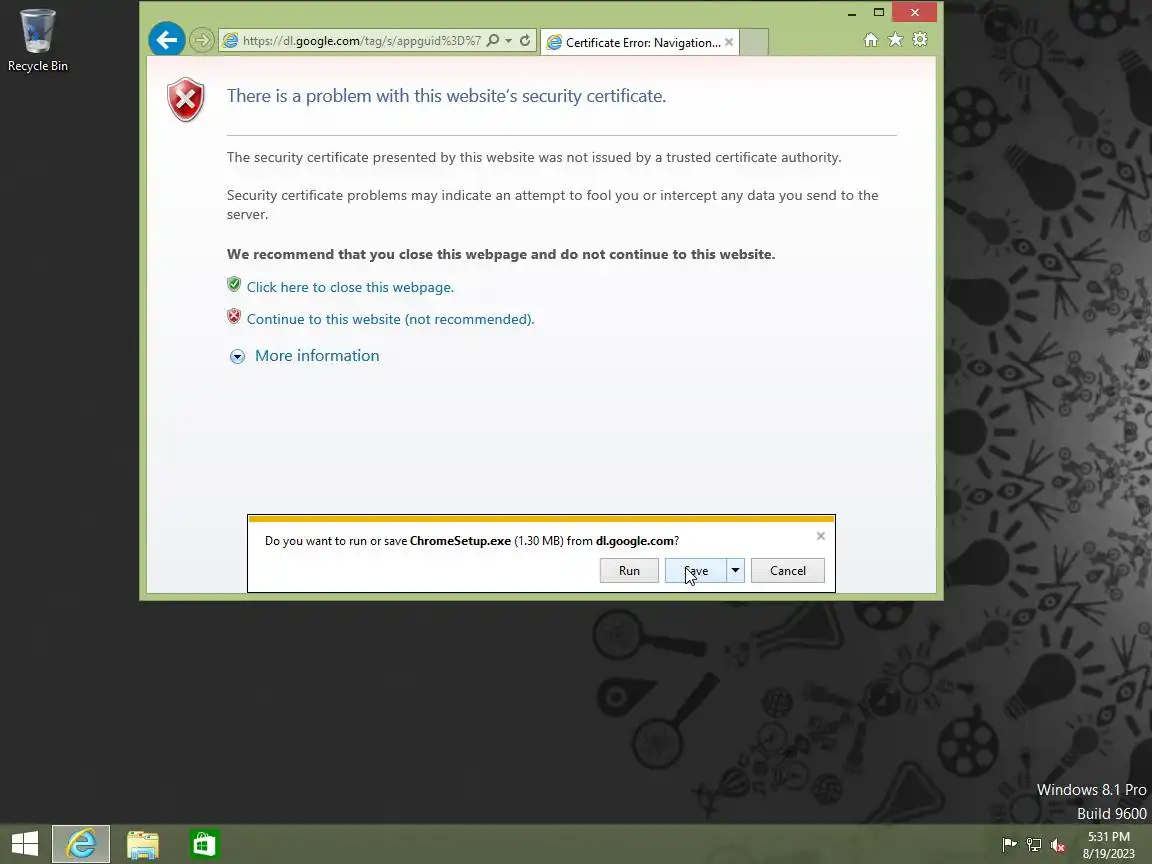Open Action Center flag icon
Viewport: 1152px width, 864px height.
pos(1009,845)
